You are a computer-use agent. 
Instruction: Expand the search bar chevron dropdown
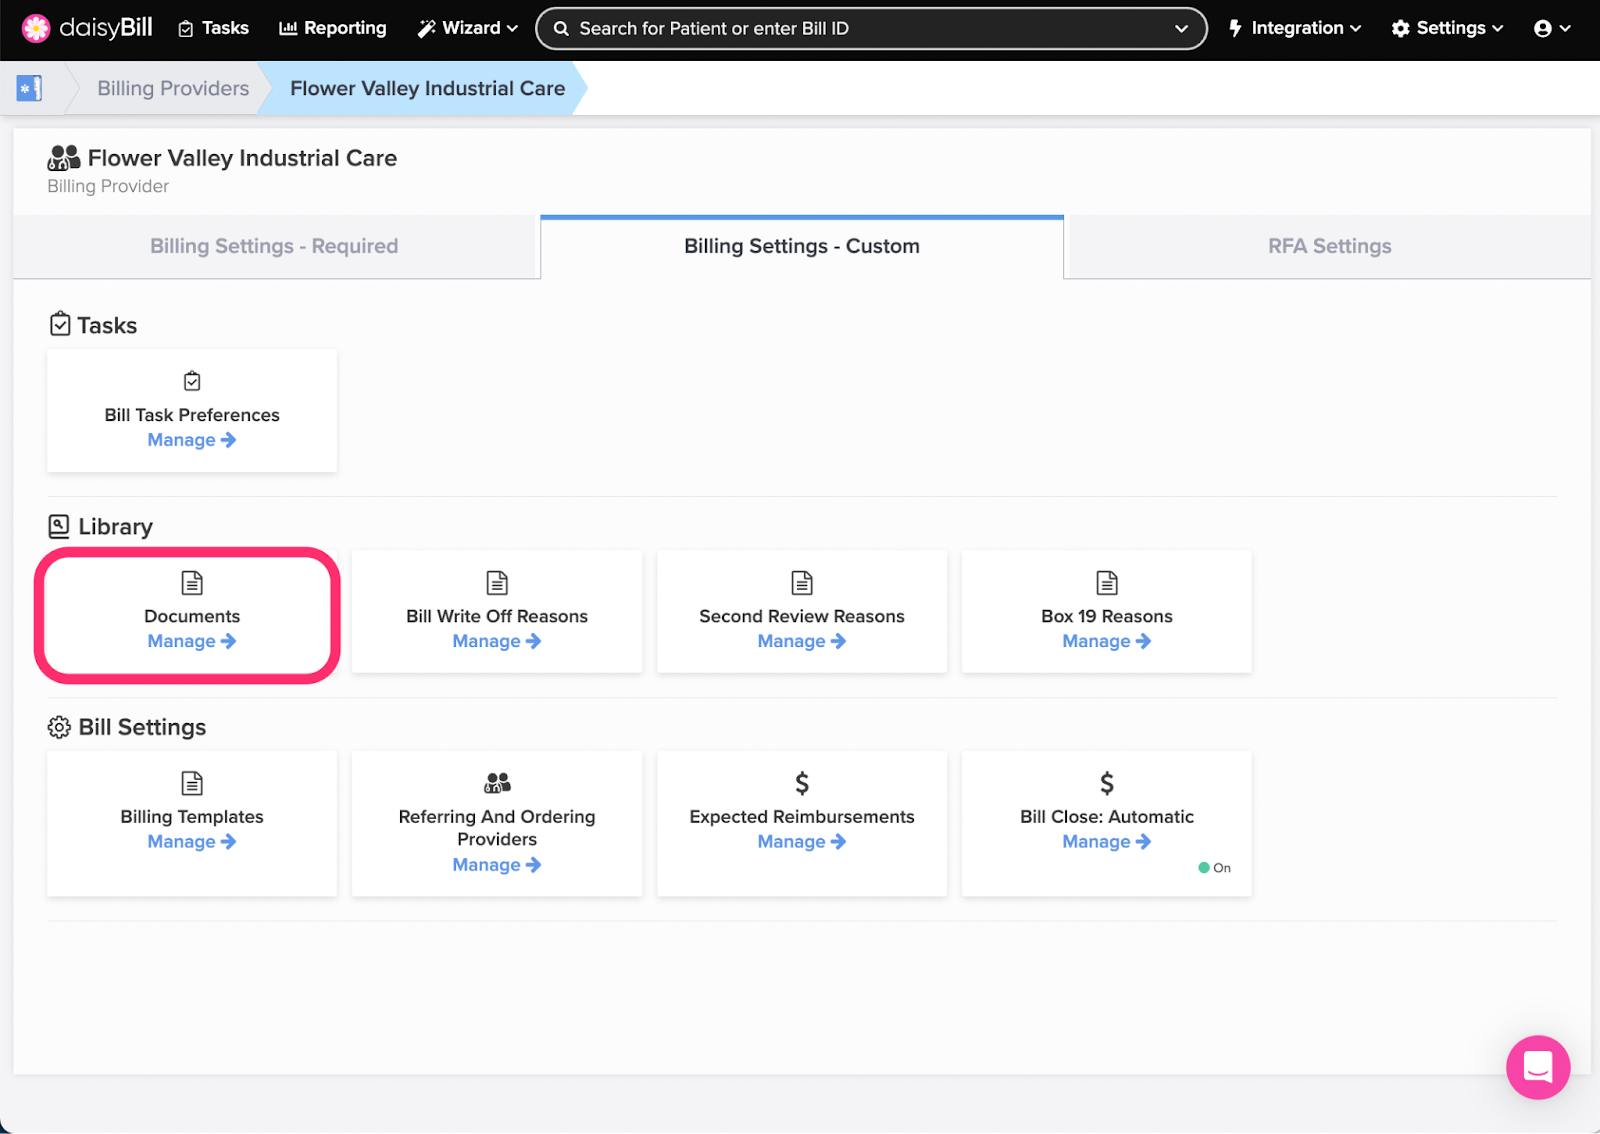(x=1181, y=29)
